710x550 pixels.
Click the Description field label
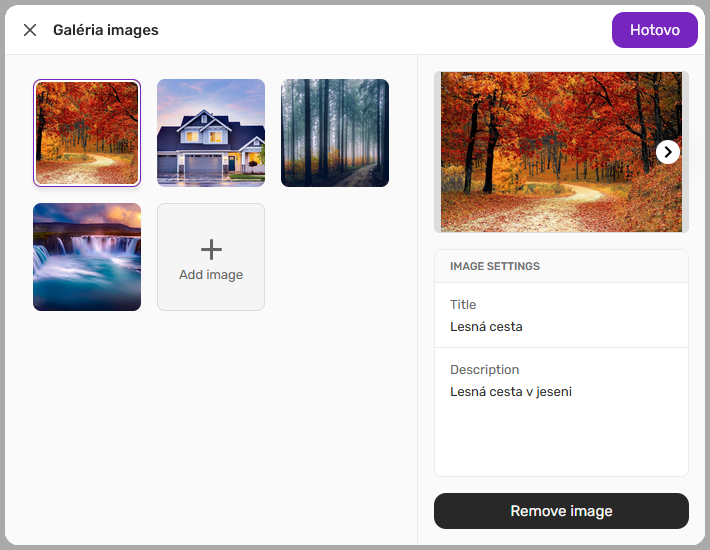point(484,370)
